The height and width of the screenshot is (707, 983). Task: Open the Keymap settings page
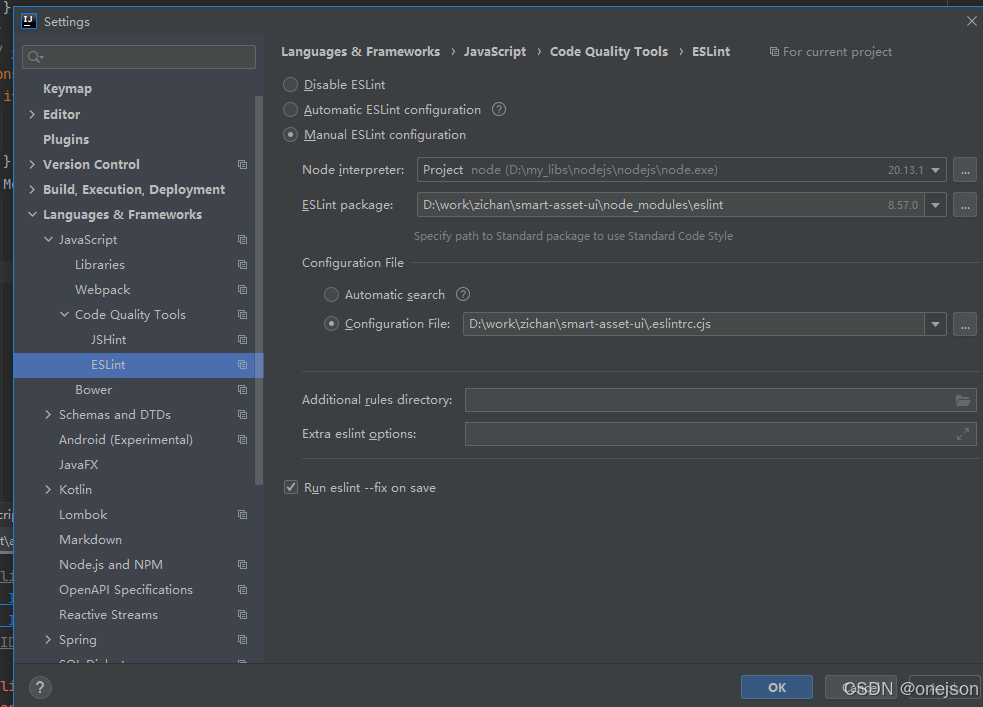click(67, 89)
